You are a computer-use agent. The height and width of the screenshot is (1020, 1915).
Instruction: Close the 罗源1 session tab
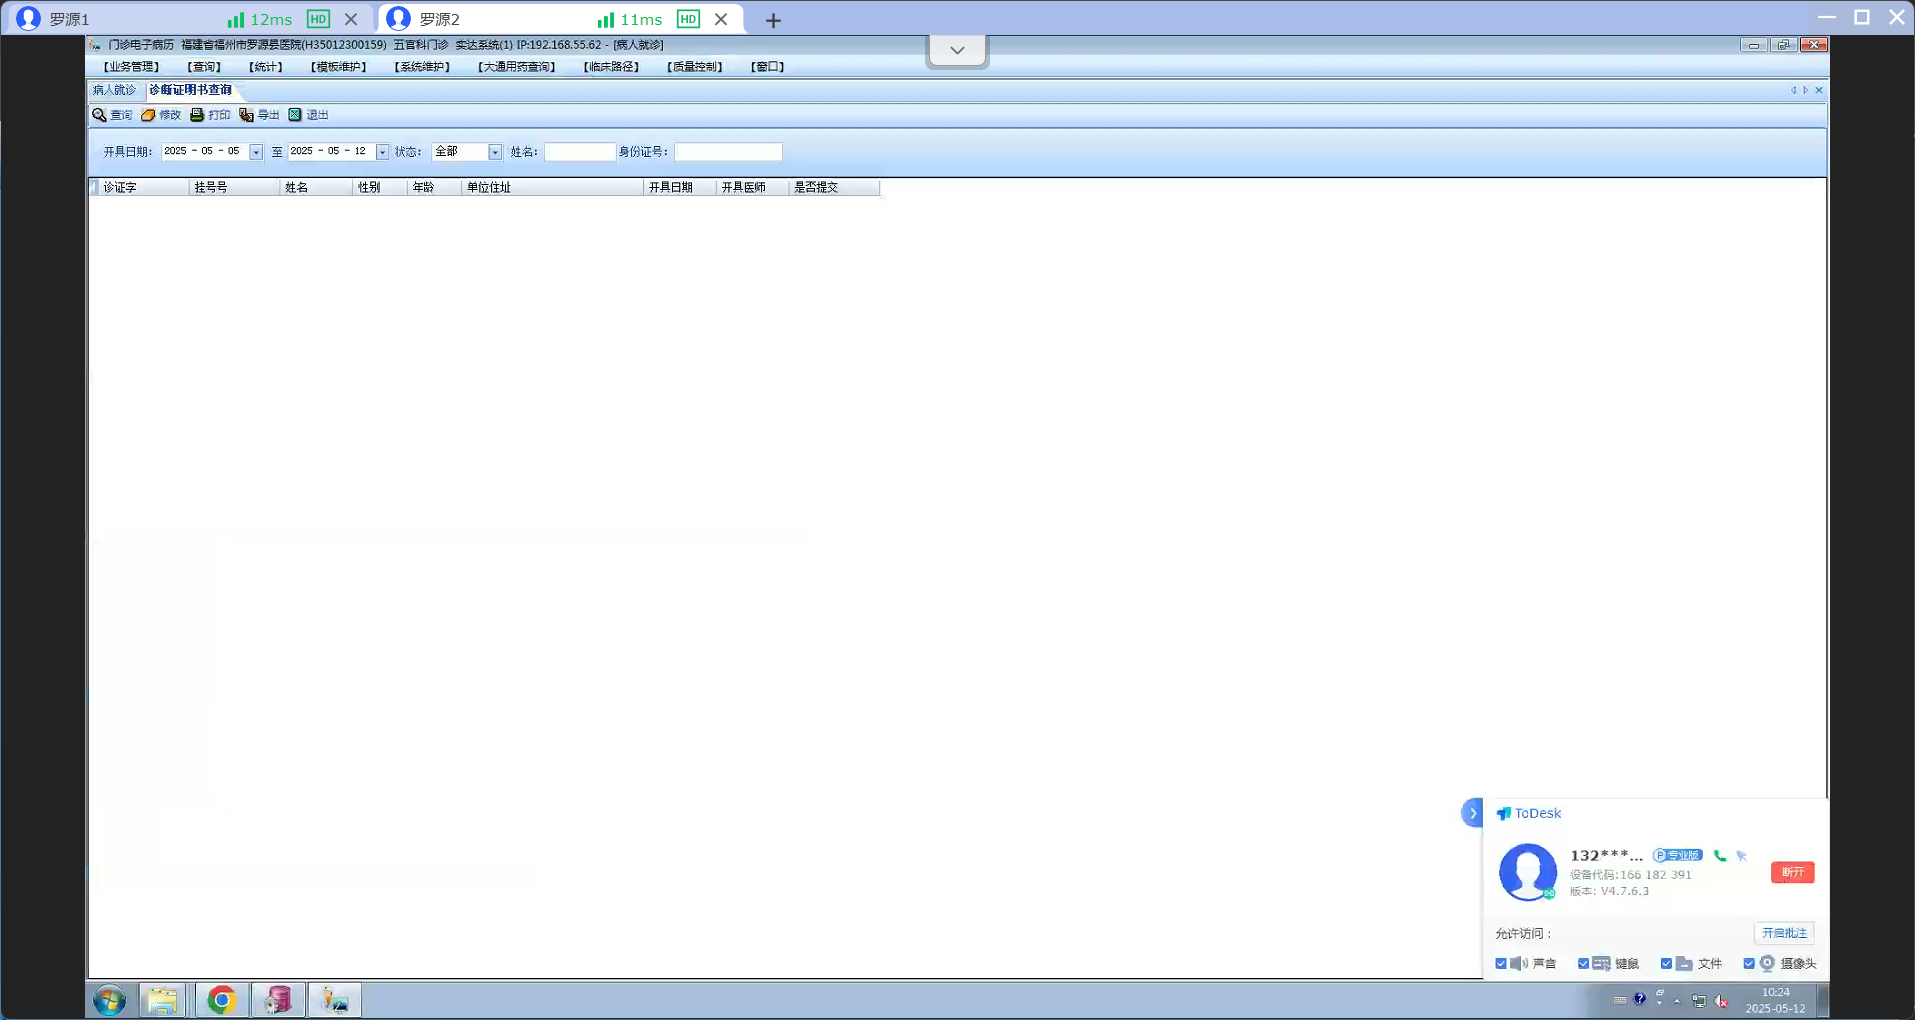point(351,19)
